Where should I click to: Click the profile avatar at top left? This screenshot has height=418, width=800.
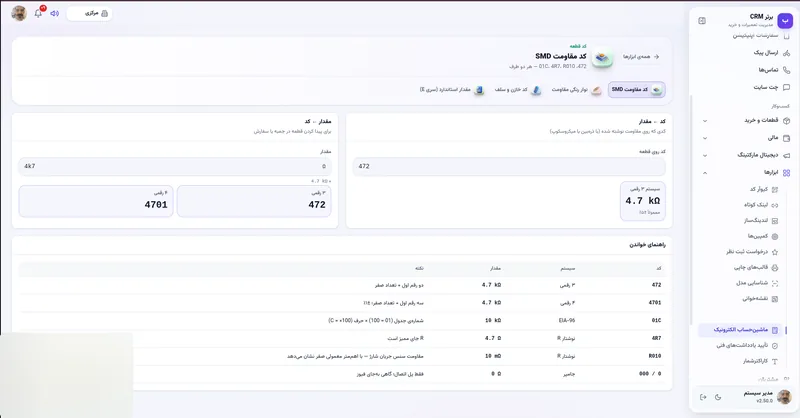pos(19,13)
